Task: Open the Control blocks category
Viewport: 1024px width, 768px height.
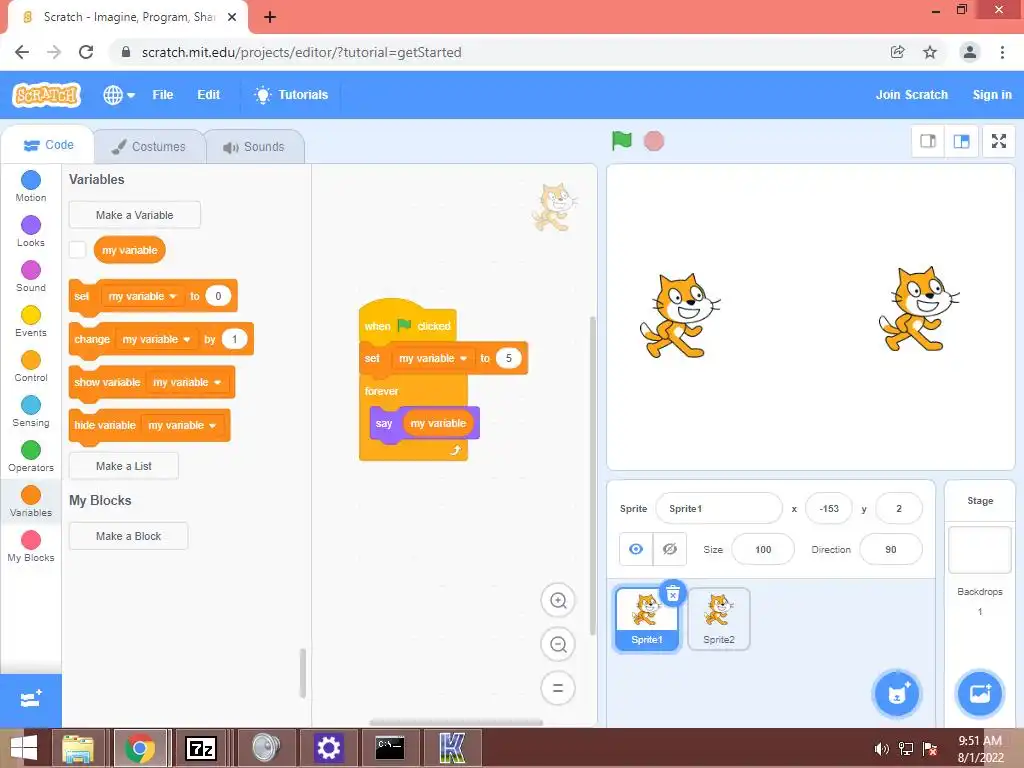Action: click(x=31, y=366)
